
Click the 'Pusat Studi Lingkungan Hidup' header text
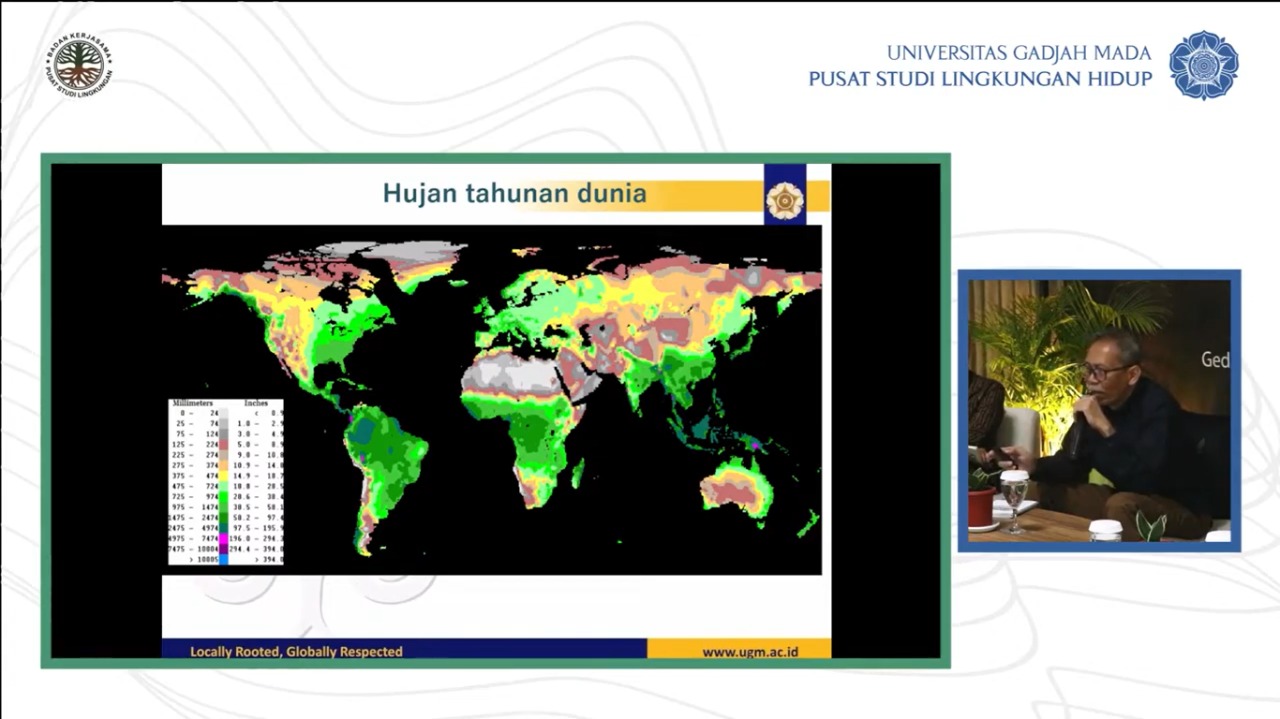pos(980,79)
